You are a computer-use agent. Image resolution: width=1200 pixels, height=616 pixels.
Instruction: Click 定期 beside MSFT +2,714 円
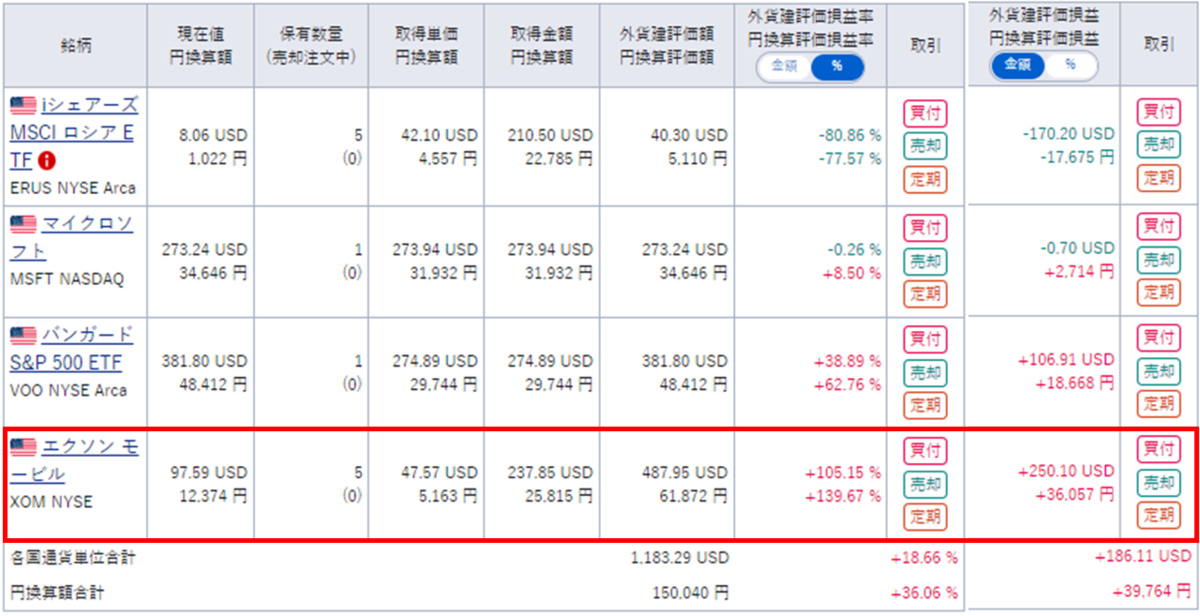(x=1158, y=293)
